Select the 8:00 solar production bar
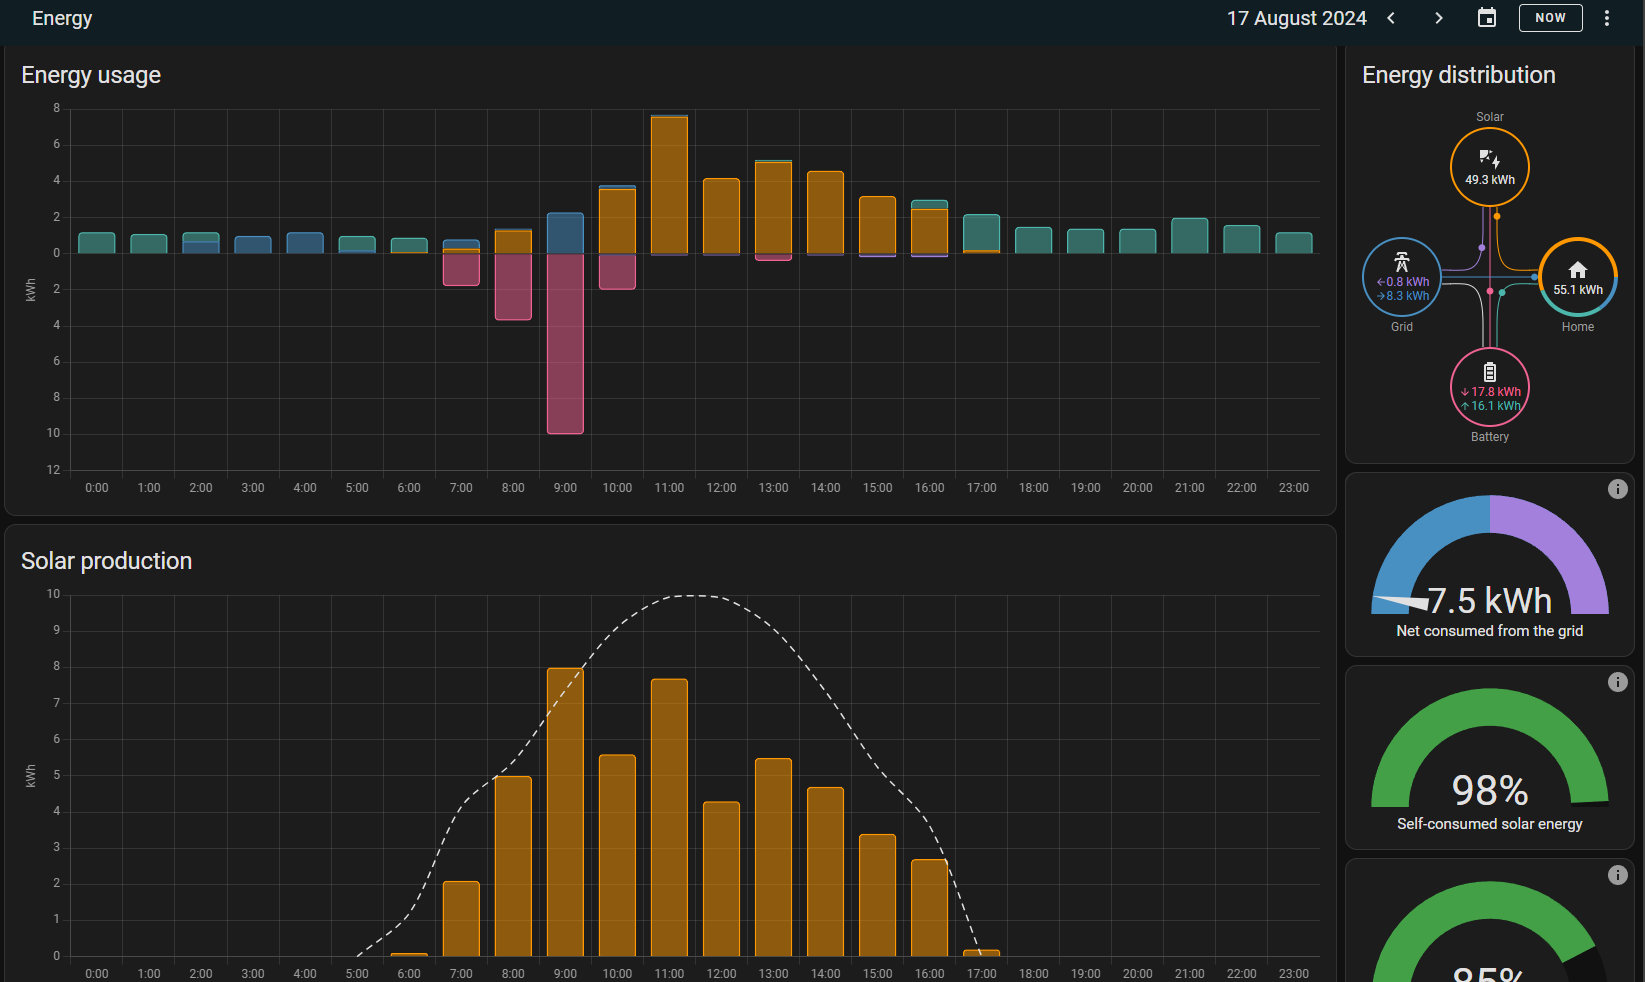 [513, 866]
